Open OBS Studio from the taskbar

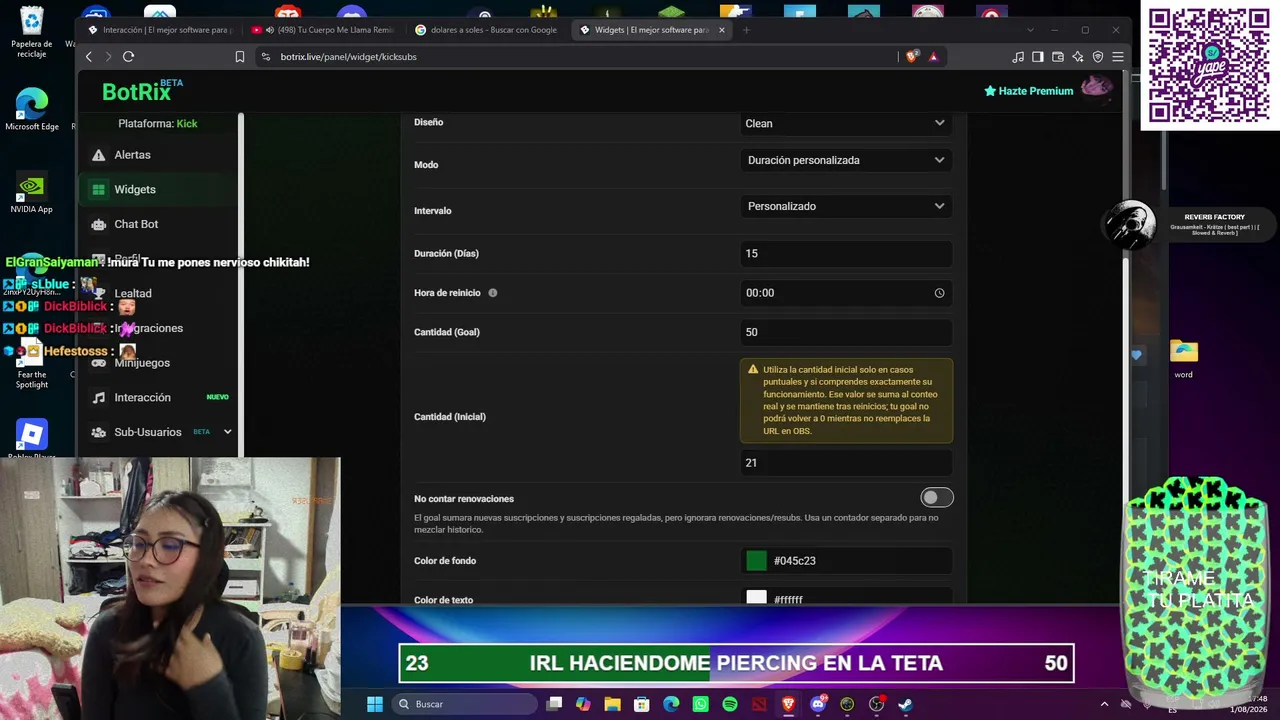click(876, 704)
